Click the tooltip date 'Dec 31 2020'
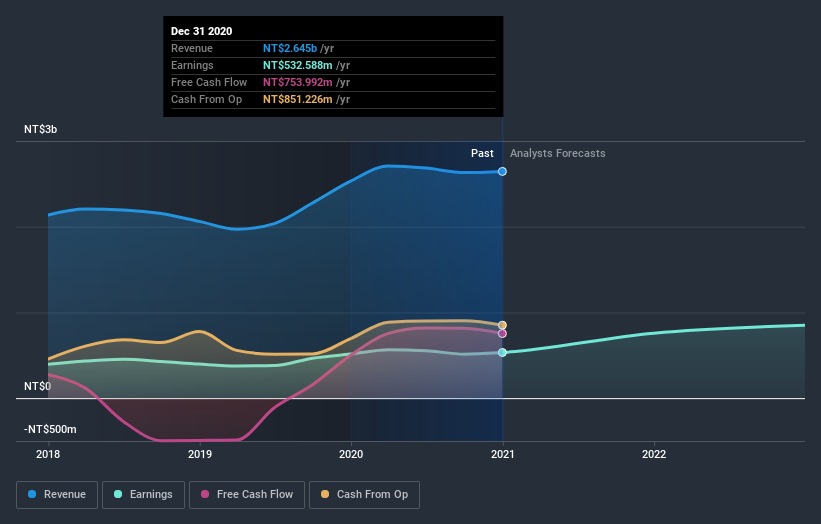 click(202, 31)
